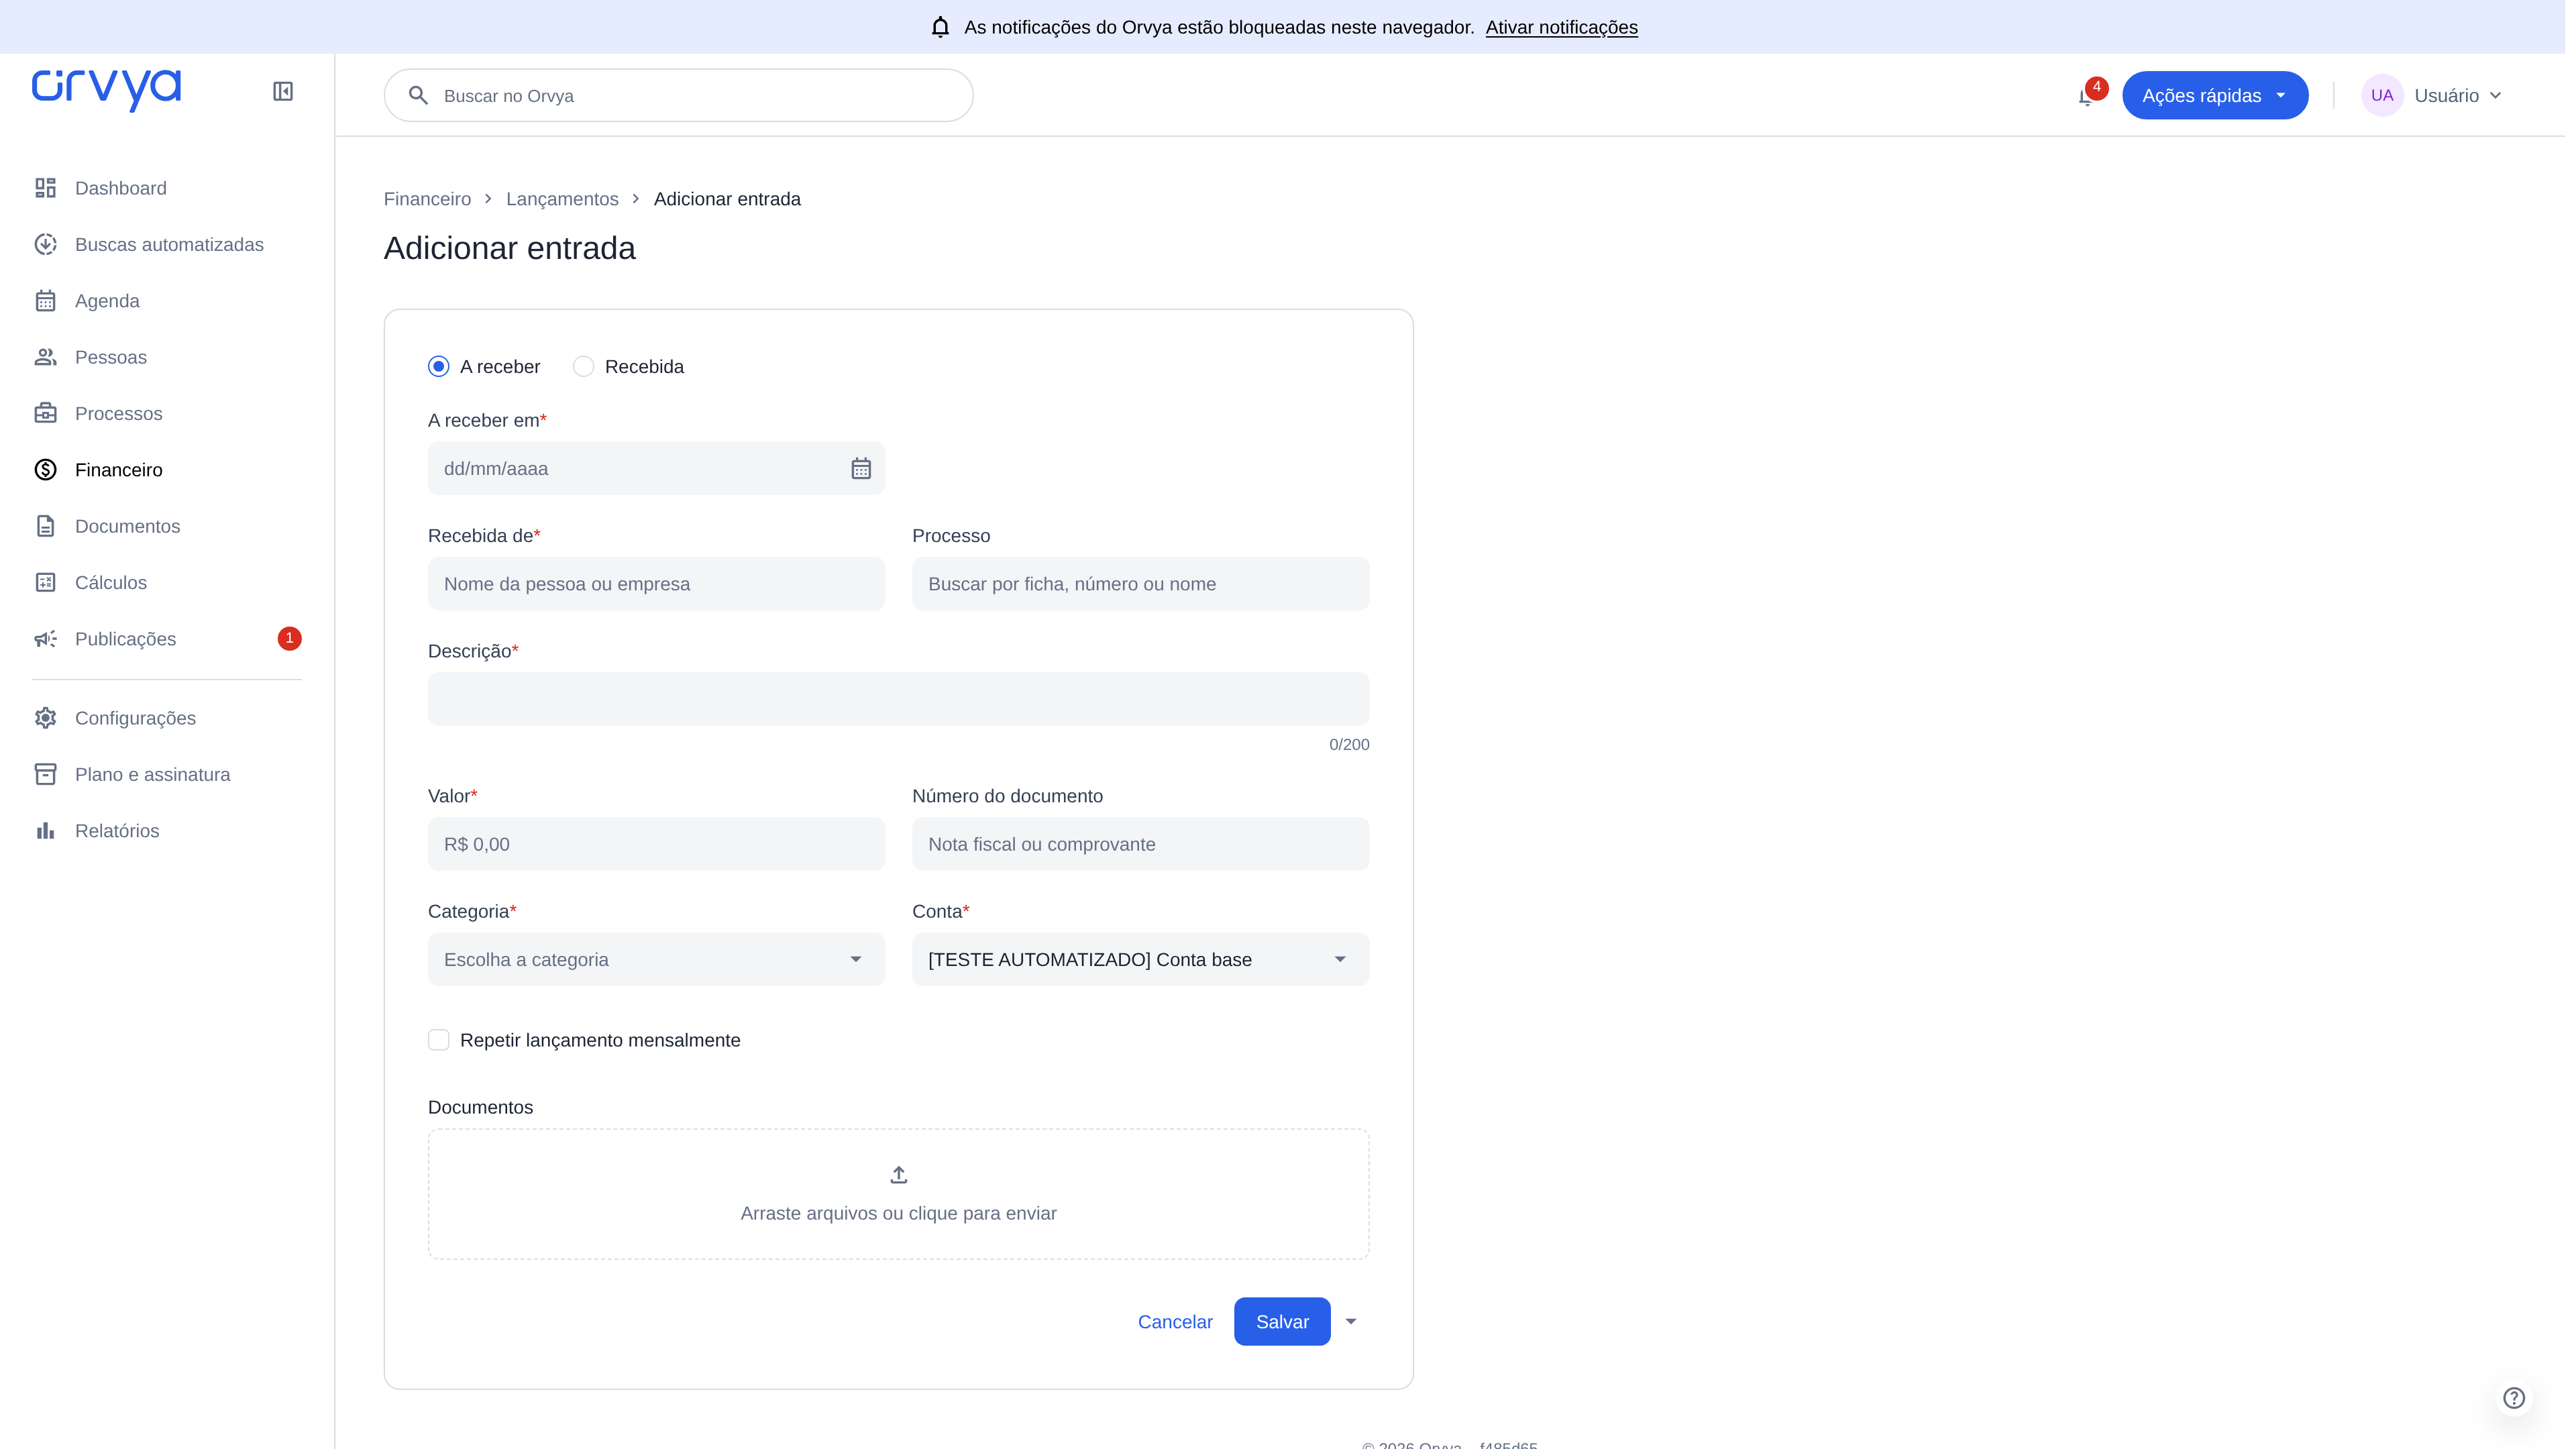The image size is (2576, 1449).
Task: Click the search magnifier icon
Action: (x=419, y=95)
